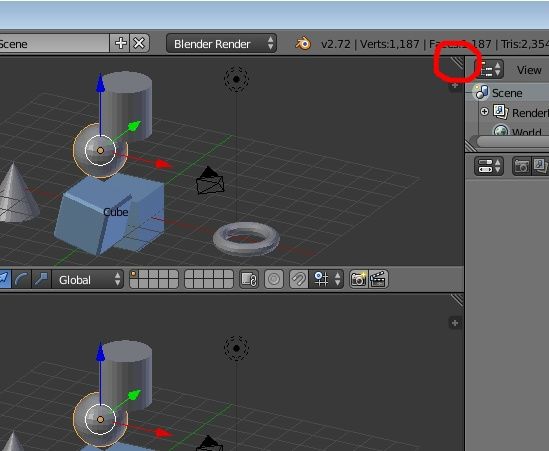Click the outliner horizontal scrollbar

(513, 142)
